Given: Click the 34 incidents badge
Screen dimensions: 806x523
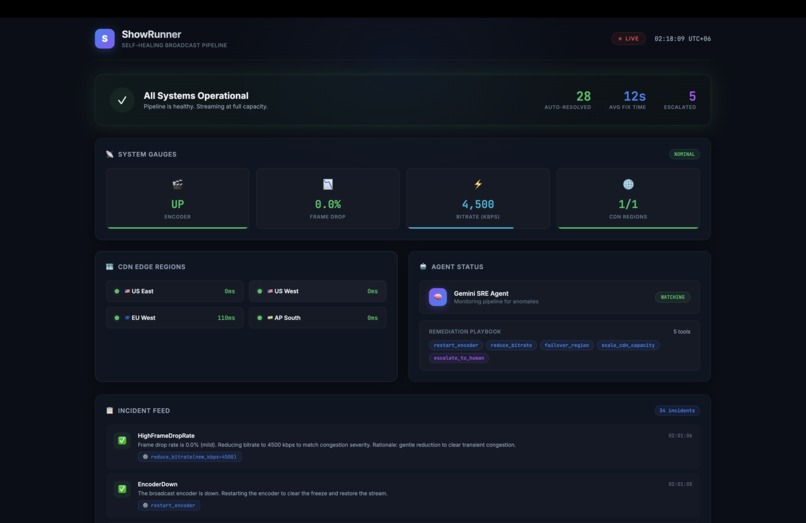Looking at the screenshot, I should [677, 410].
